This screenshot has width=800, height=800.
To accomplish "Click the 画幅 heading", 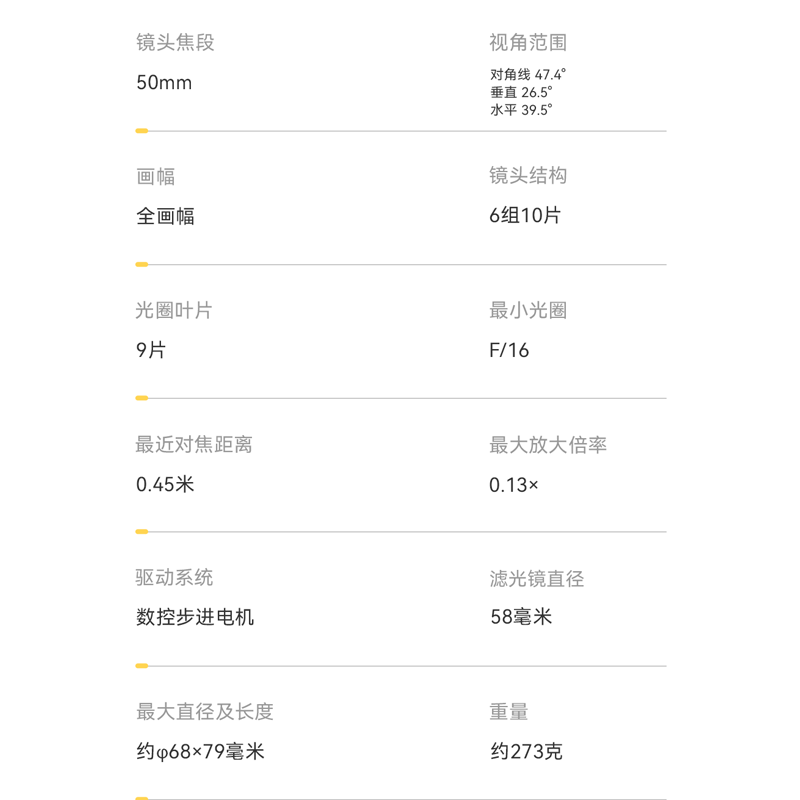I will (155, 177).
